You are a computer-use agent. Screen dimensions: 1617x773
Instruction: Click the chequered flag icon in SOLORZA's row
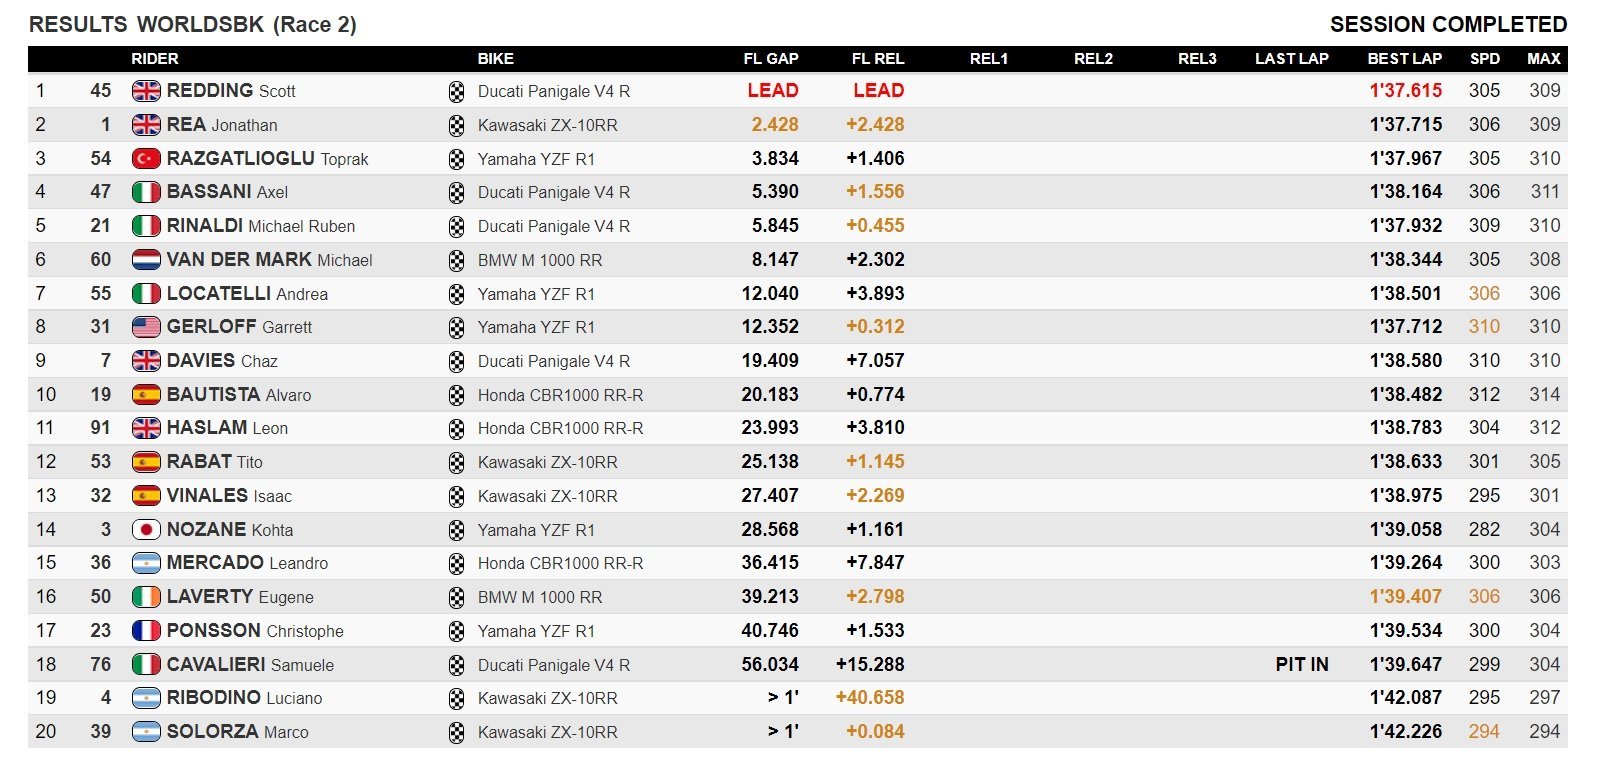pos(457,733)
